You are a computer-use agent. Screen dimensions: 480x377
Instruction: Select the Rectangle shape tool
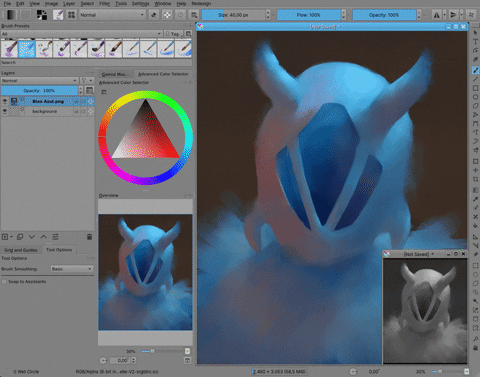pyautogui.click(x=475, y=88)
